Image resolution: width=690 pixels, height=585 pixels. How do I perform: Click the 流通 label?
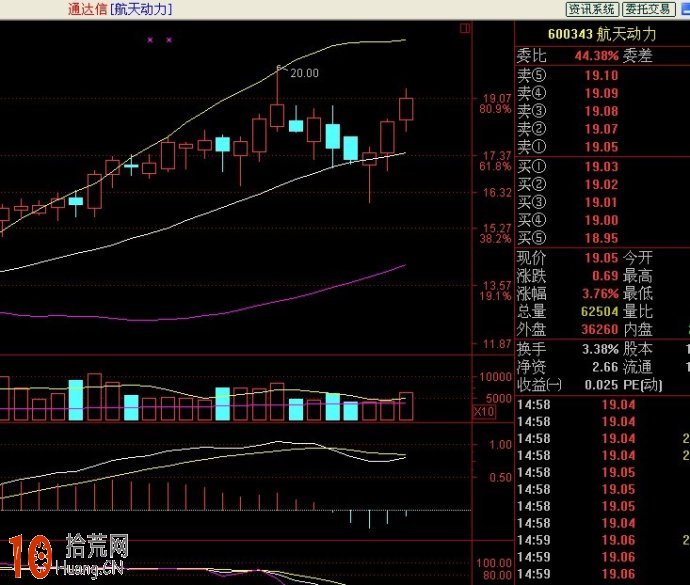[637, 367]
